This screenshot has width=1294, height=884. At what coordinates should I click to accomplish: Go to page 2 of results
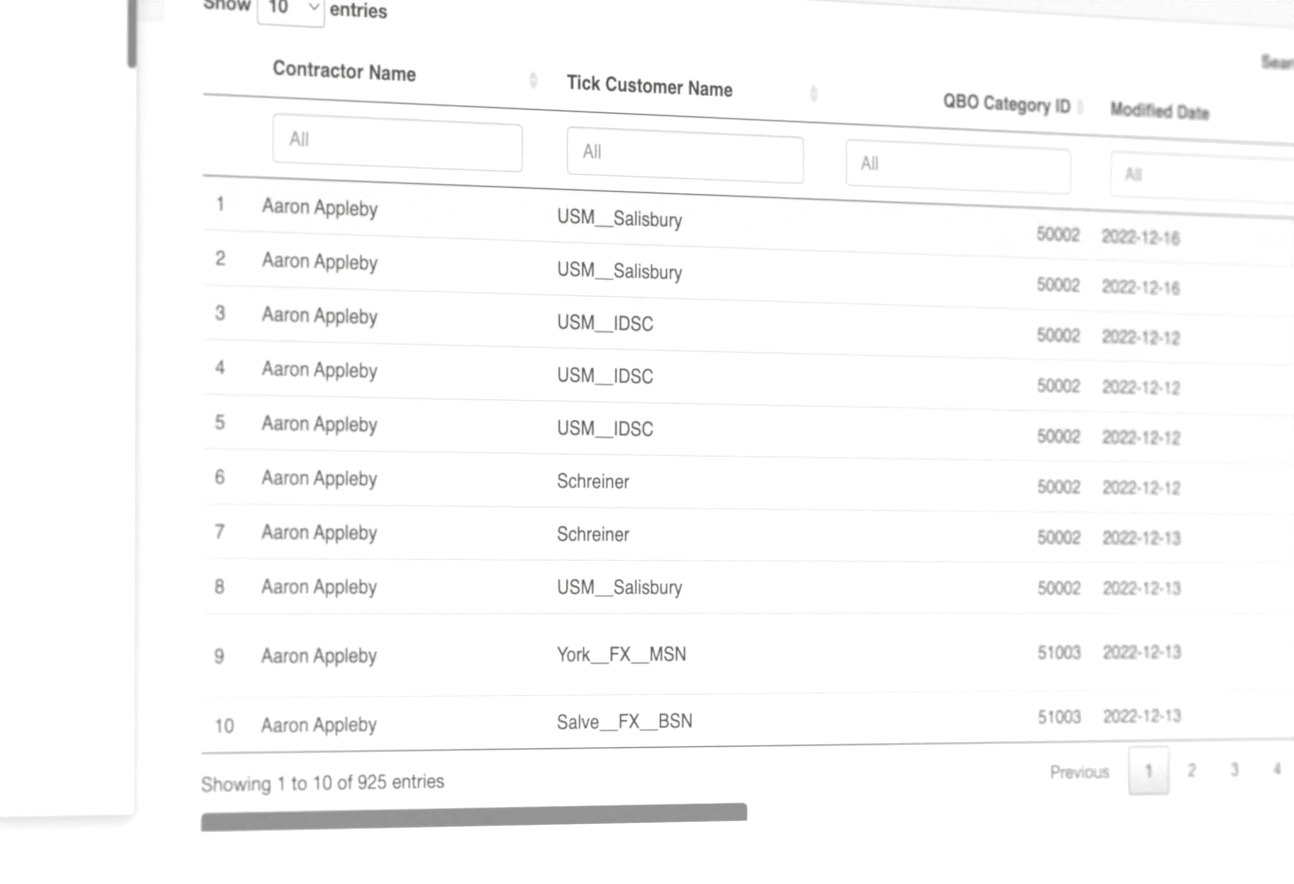[x=1191, y=770]
